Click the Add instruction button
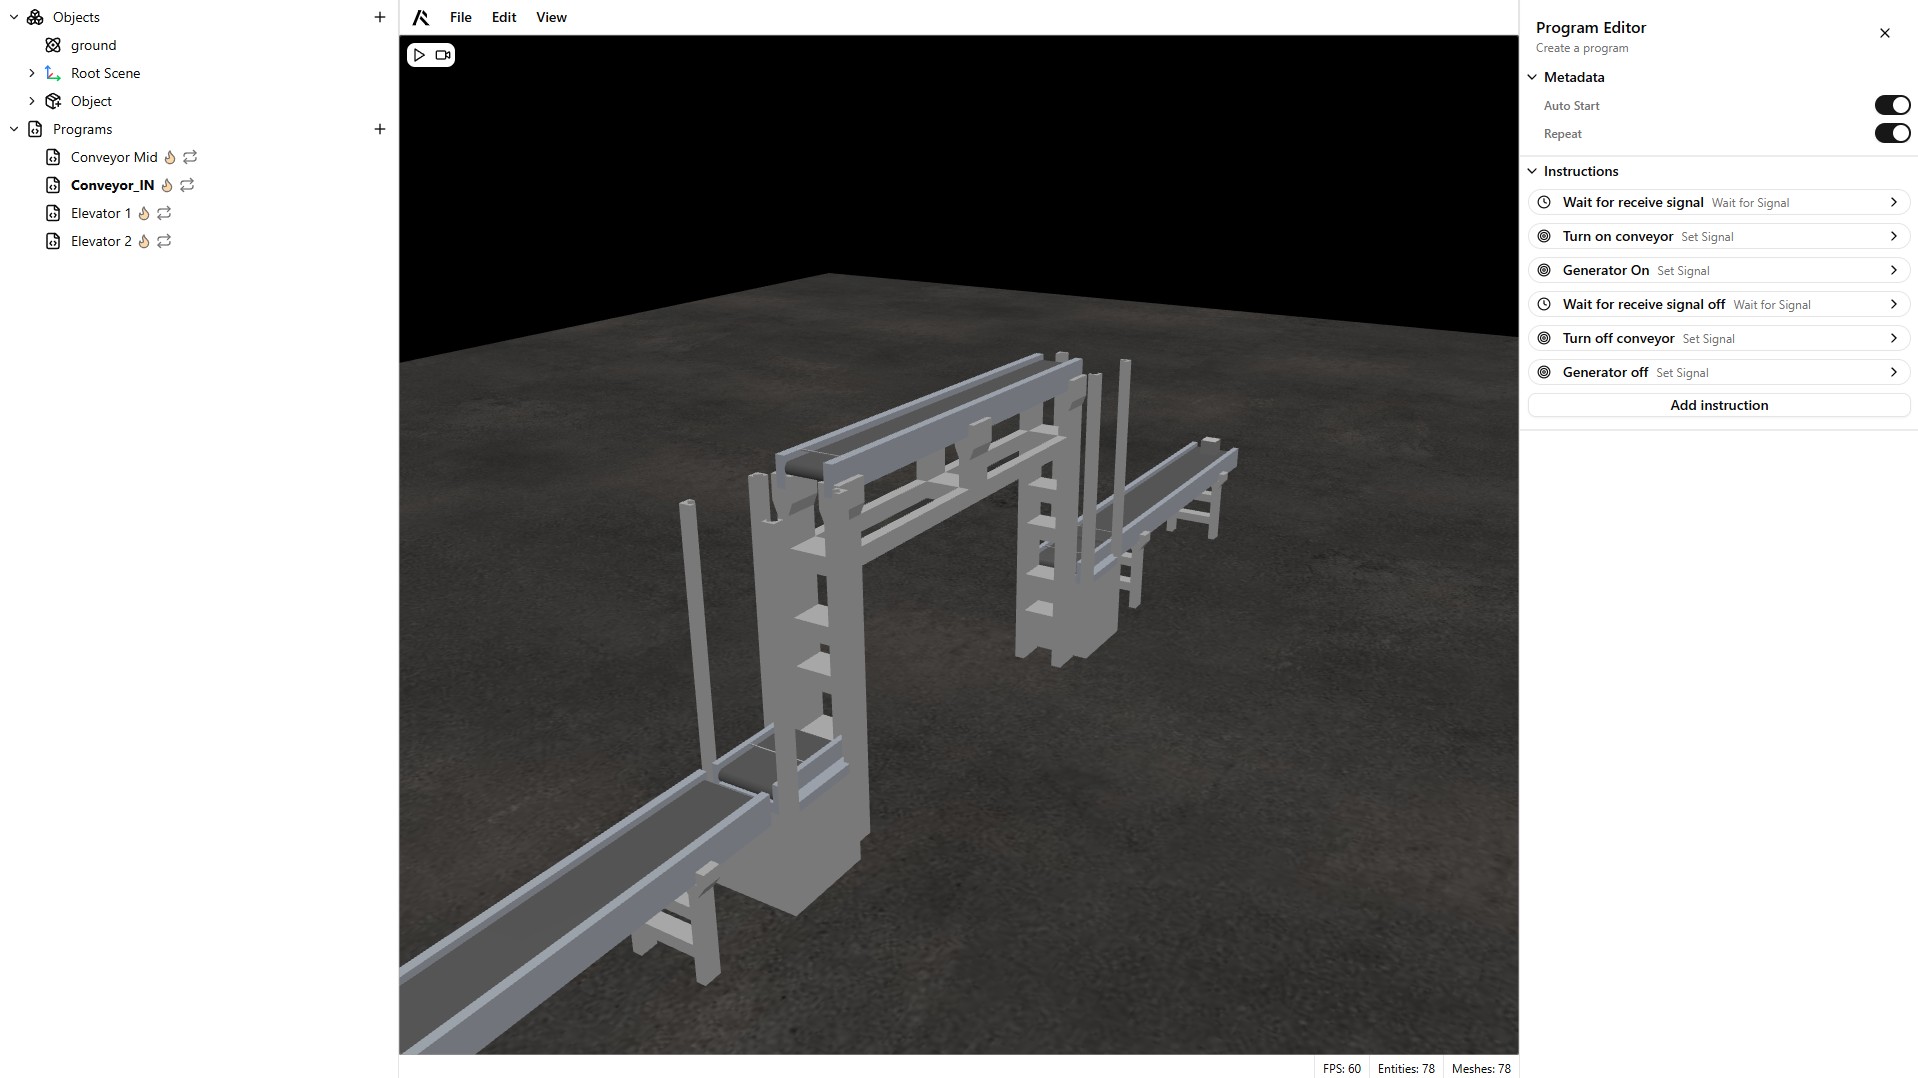This screenshot has height=1078, width=1918. 1718,405
